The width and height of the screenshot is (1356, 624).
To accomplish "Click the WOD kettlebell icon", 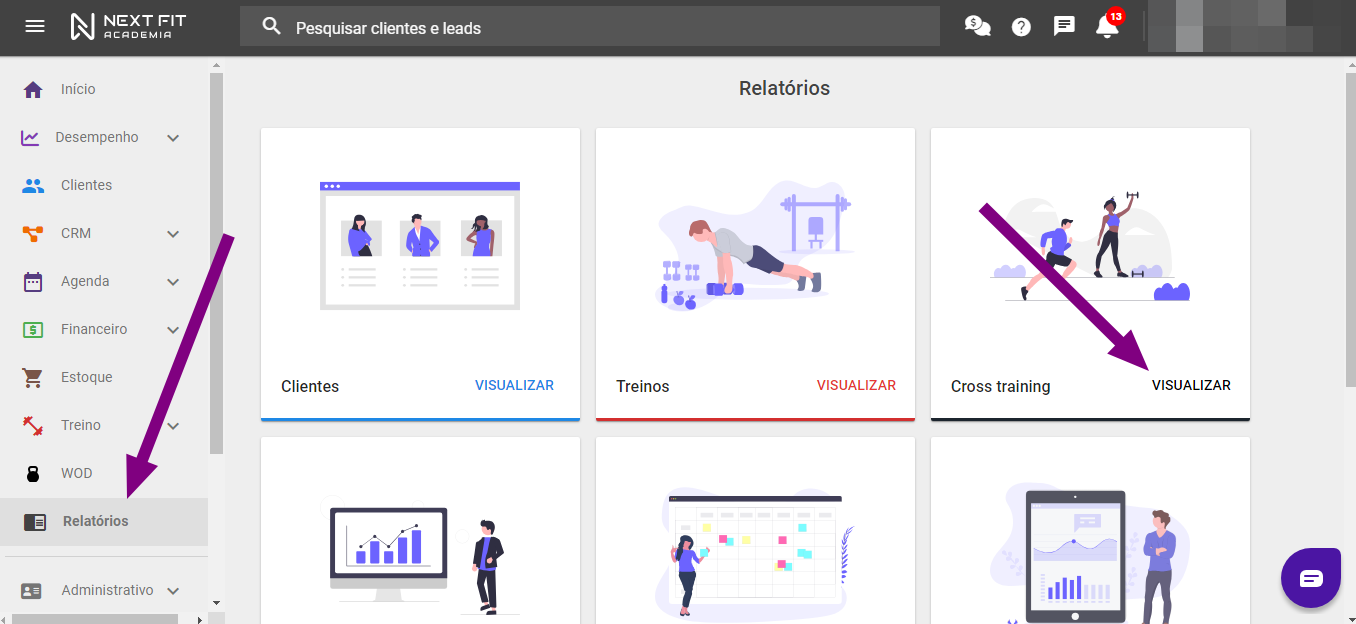I will 33,473.
